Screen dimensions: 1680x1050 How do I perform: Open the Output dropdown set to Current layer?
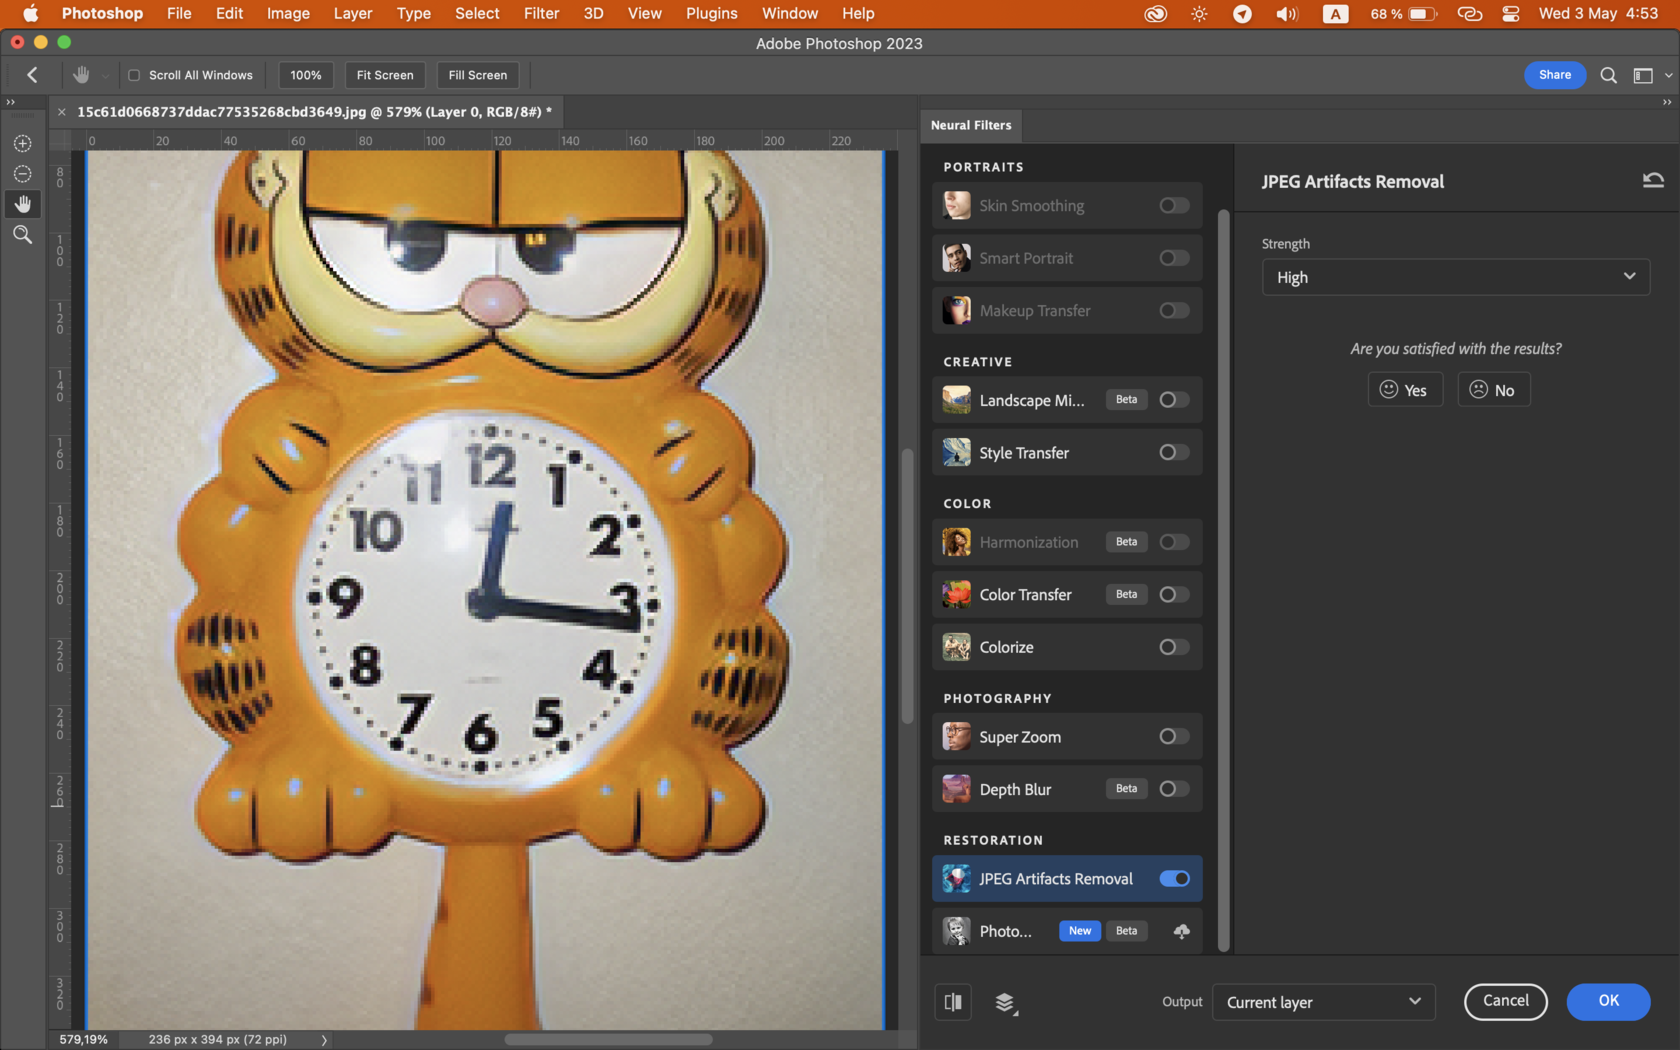coord(1323,1002)
